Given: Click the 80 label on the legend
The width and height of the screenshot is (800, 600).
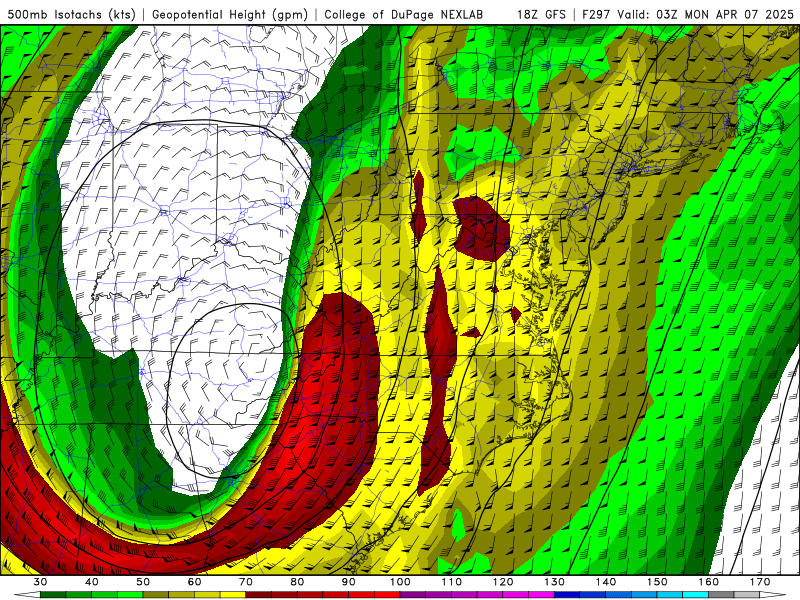Looking at the screenshot, I should [x=297, y=582].
